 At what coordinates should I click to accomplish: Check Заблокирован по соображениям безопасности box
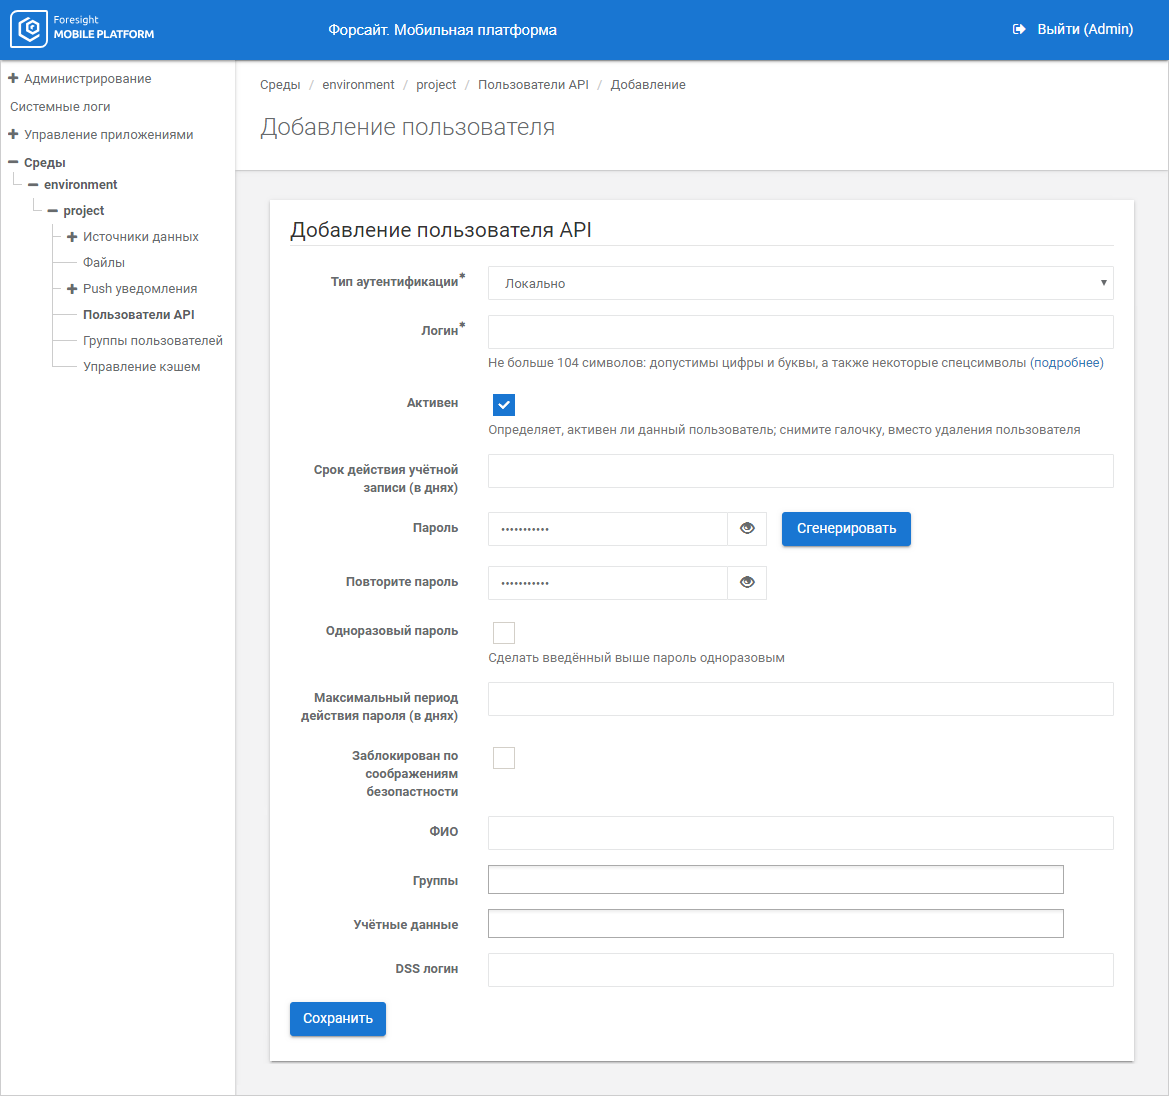(x=504, y=758)
